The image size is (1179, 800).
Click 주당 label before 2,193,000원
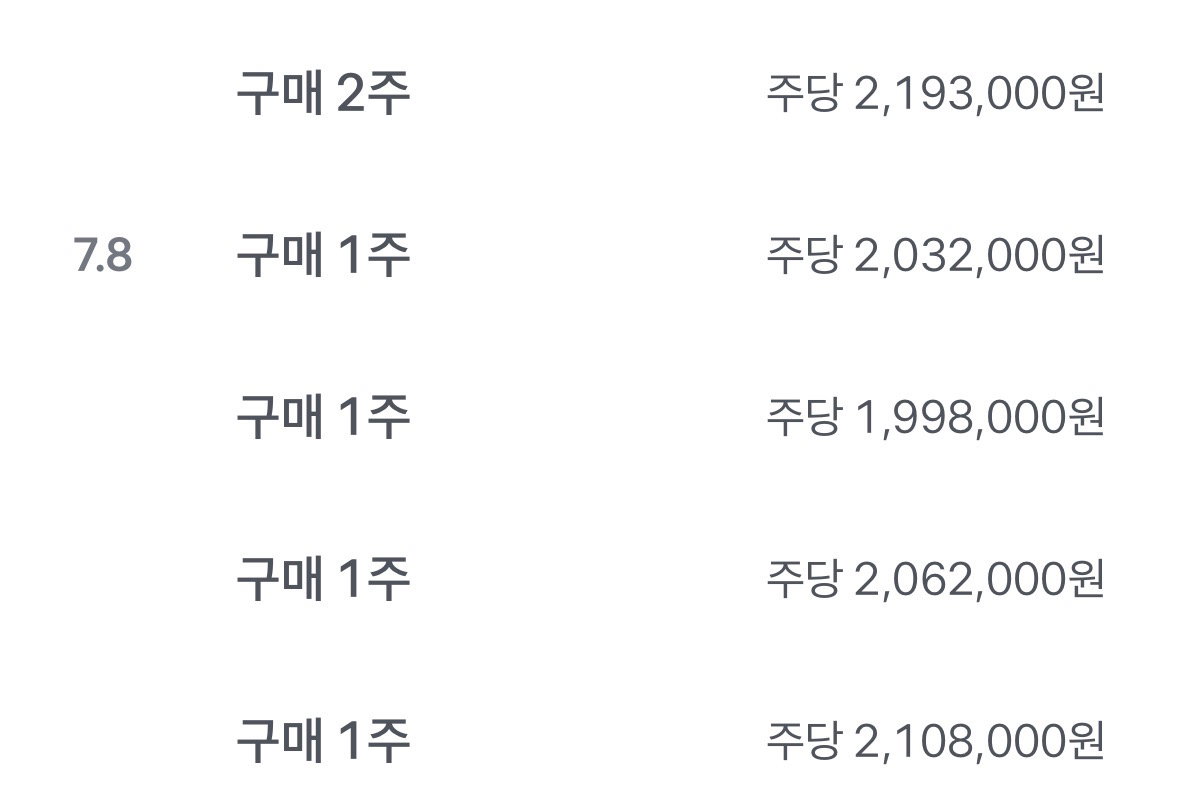click(x=803, y=94)
